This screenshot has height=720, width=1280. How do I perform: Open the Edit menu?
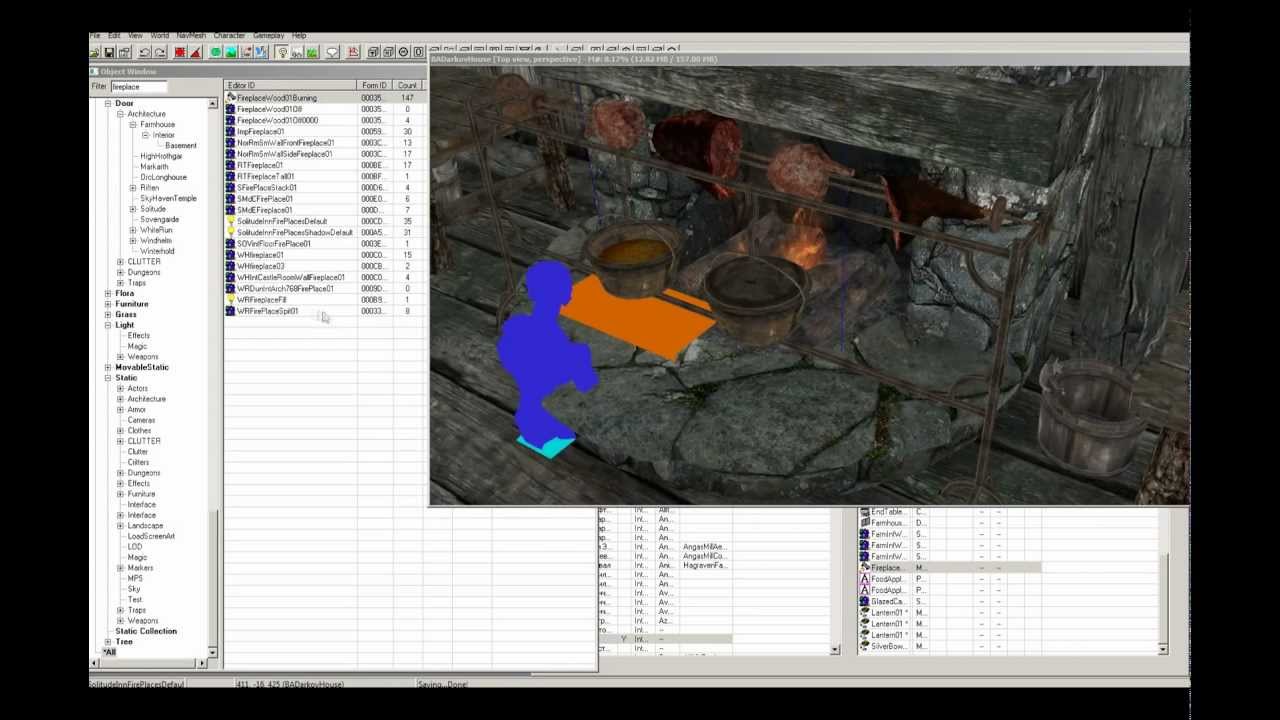pyautogui.click(x=114, y=36)
